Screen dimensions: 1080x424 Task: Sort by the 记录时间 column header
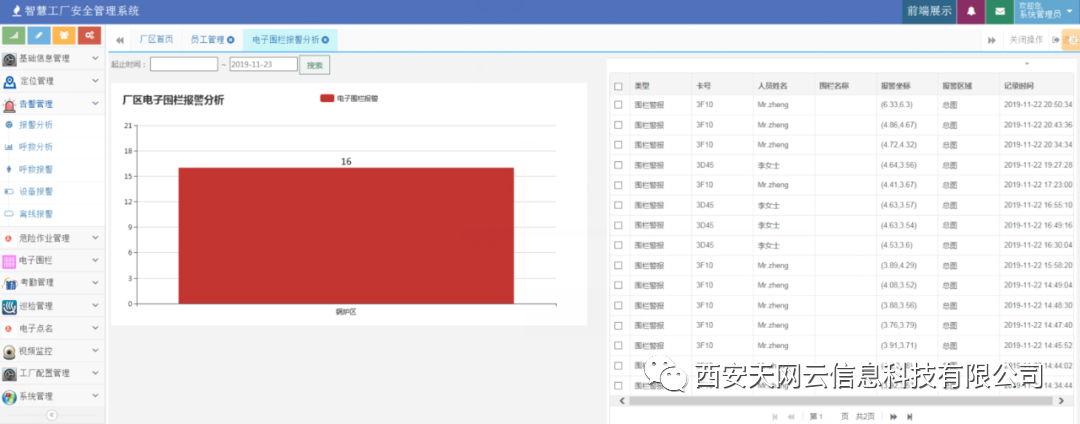pyautogui.click(x=1019, y=86)
